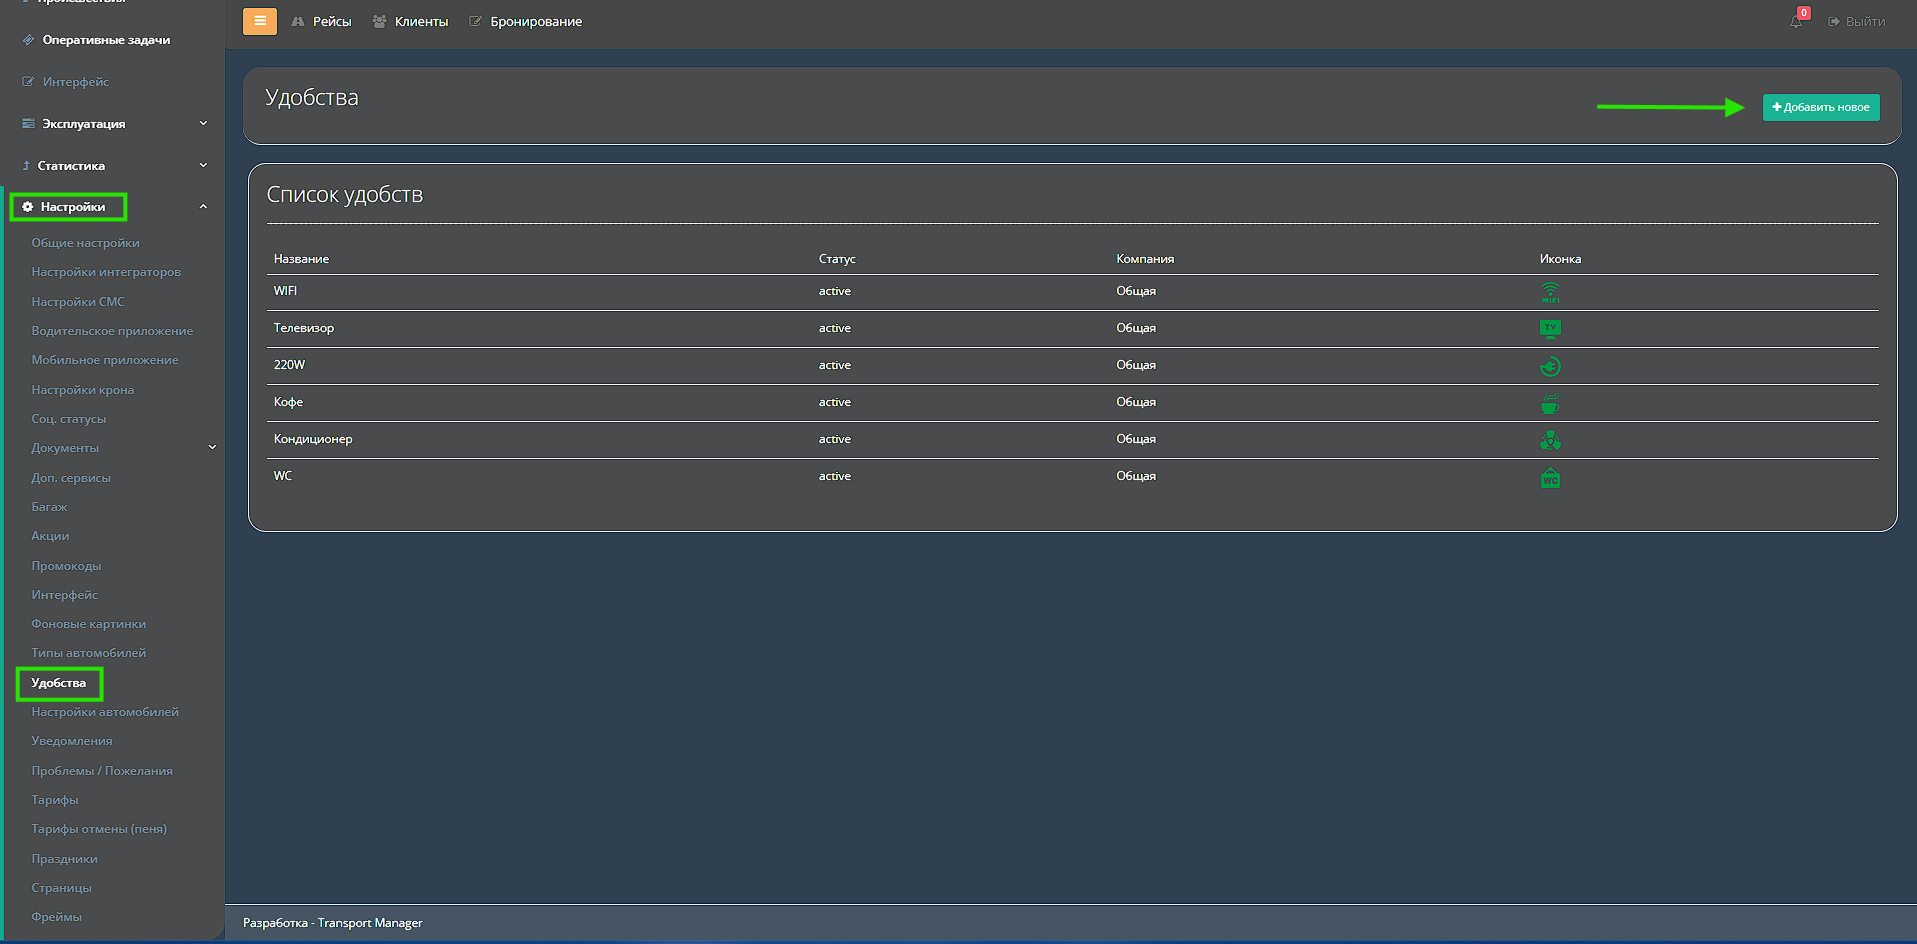1917x944 pixels.
Task: Open Типы автомобилей settings page
Action: tap(88, 653)
